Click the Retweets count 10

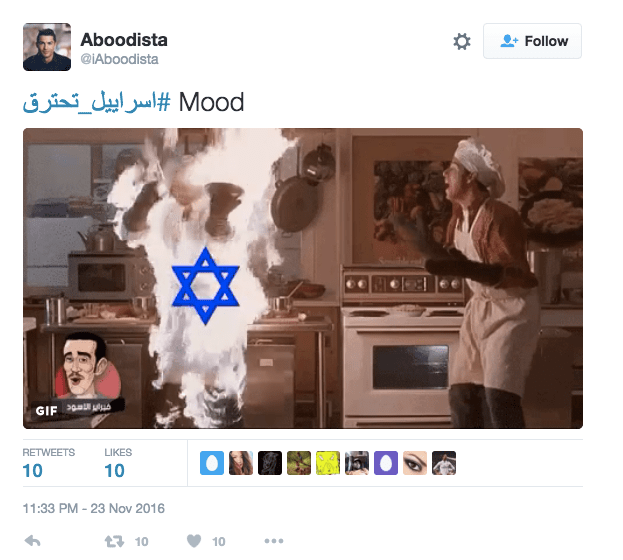pyautogui.click(x=33, y=471)
